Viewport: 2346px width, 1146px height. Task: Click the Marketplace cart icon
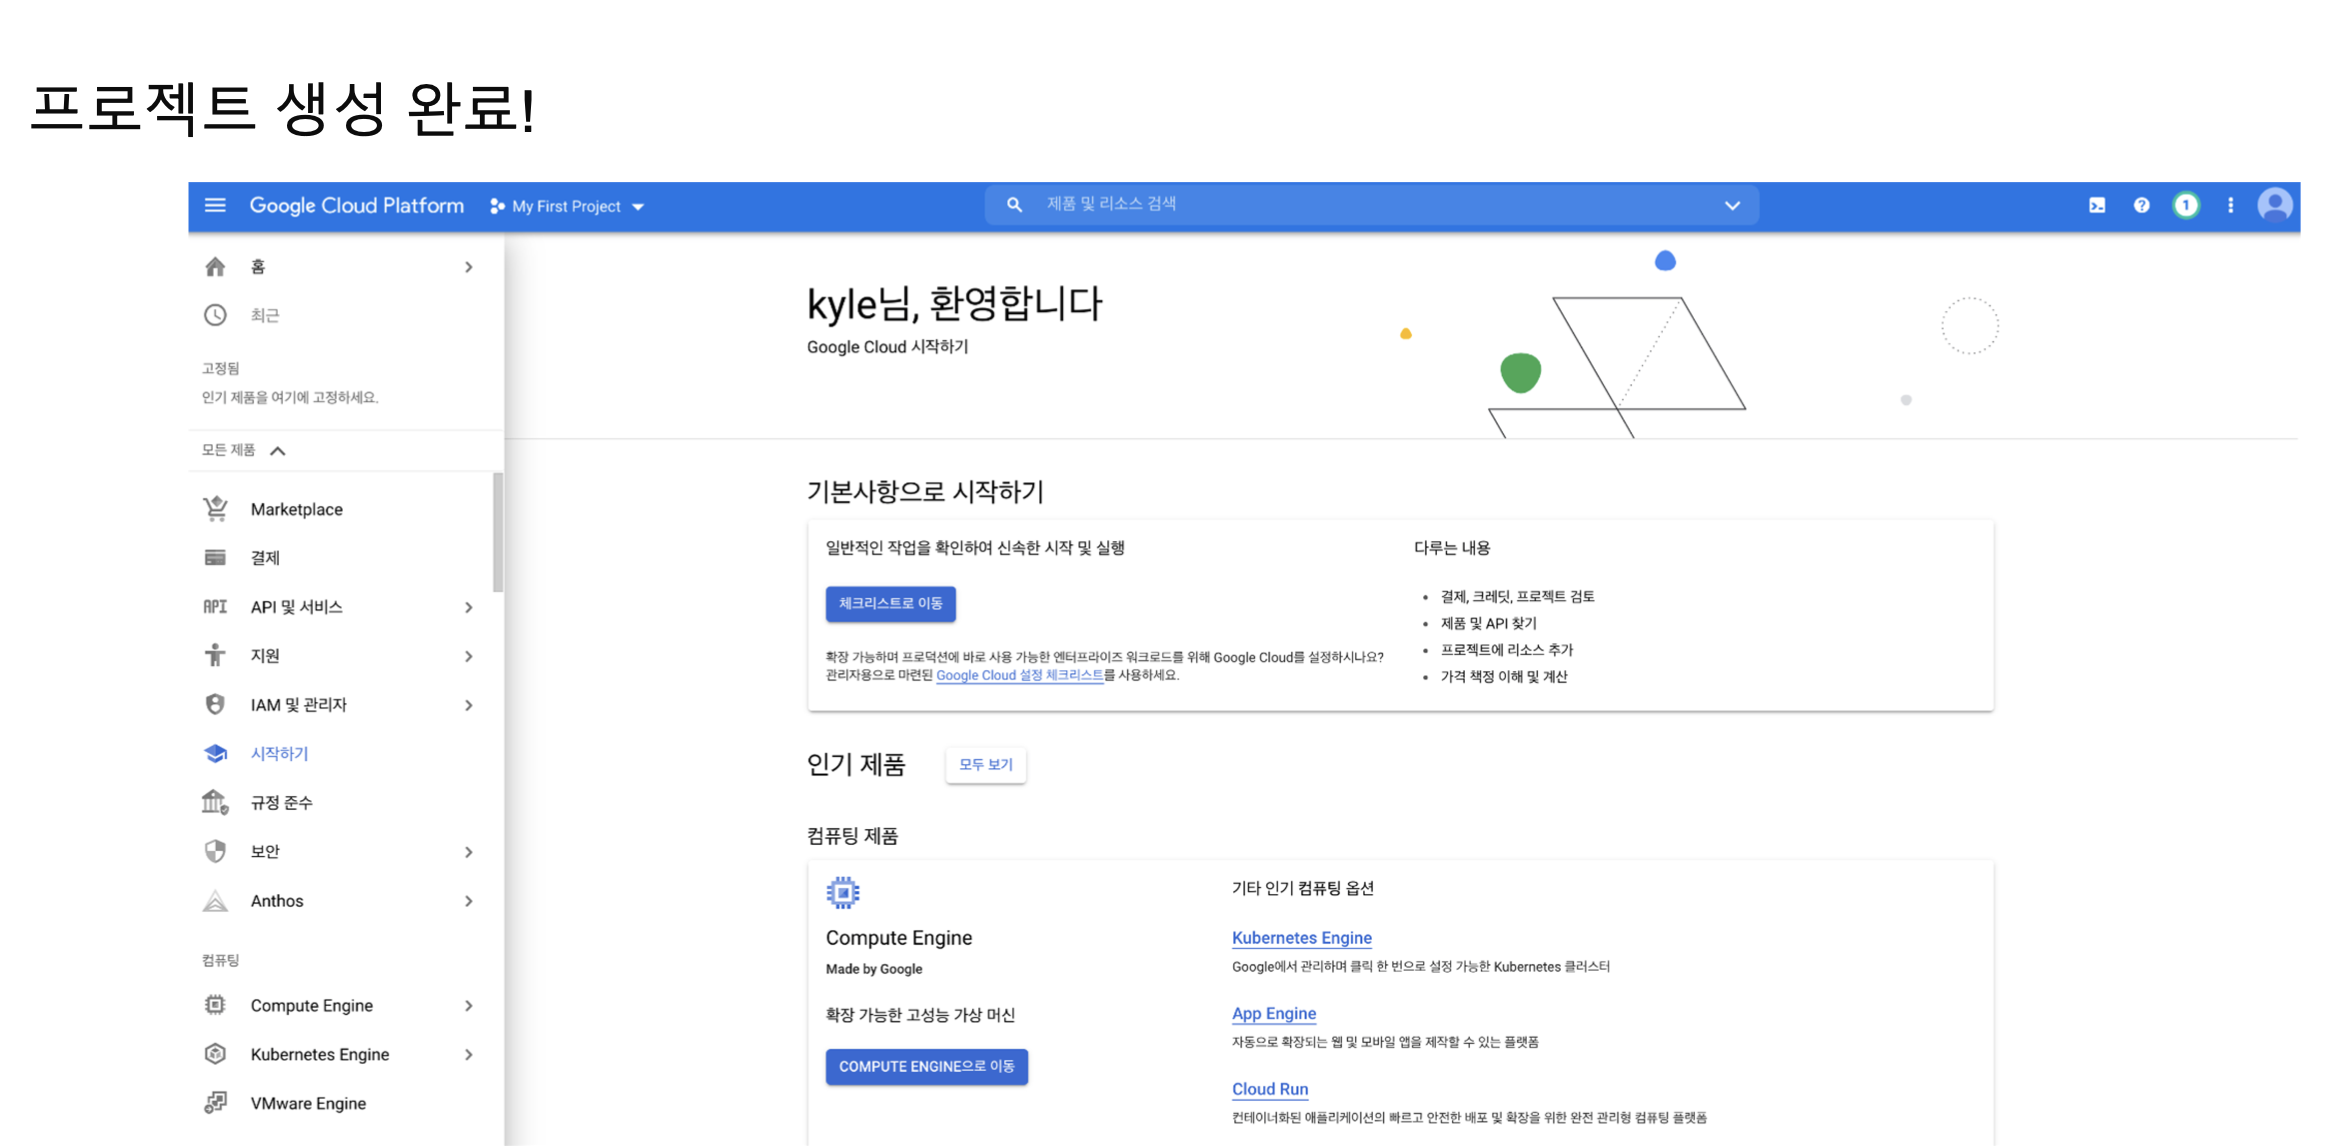tap(215, 509)
